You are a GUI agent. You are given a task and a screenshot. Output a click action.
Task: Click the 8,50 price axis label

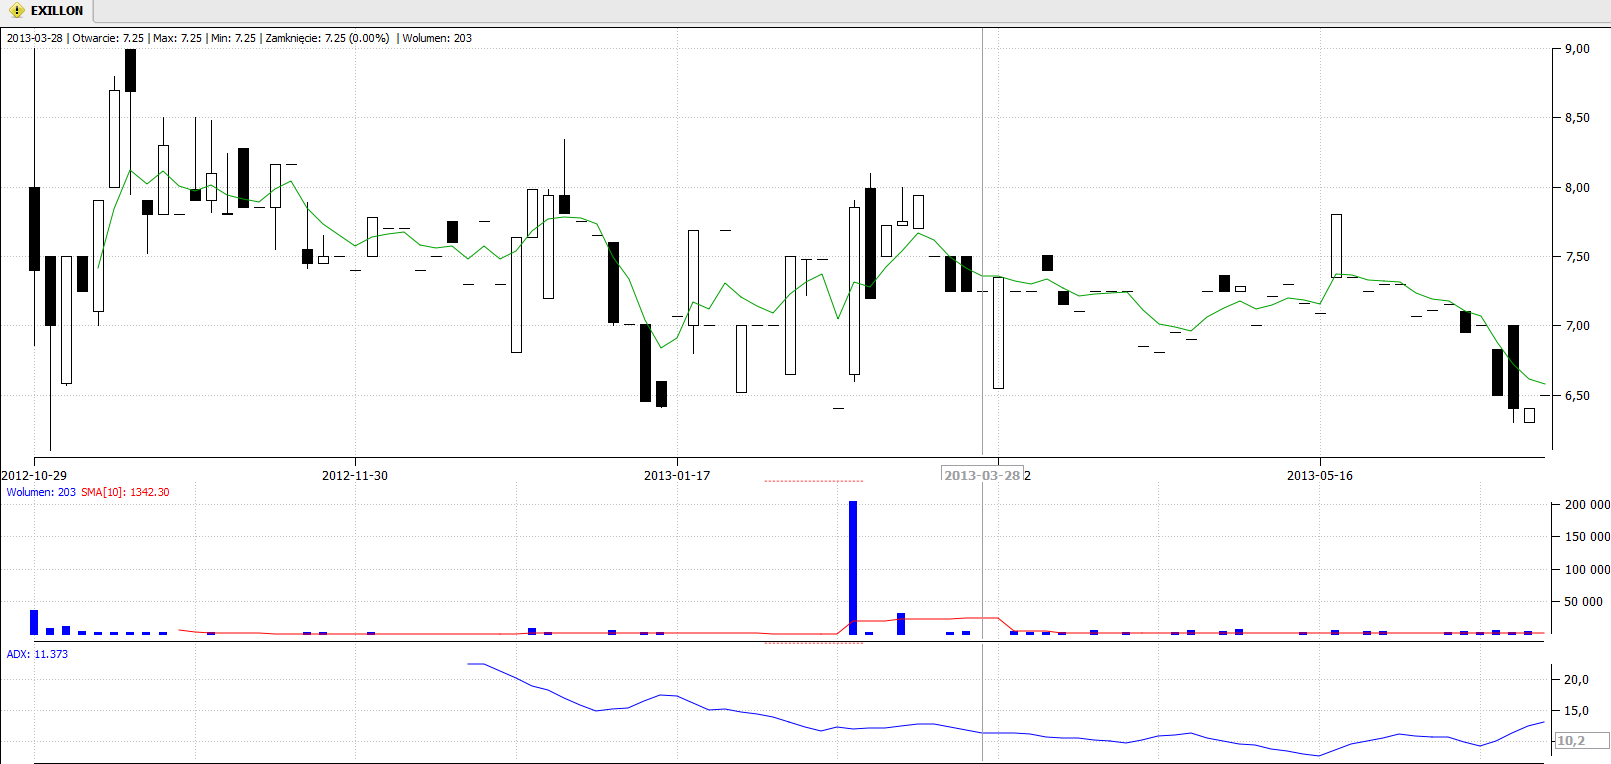[1577, 118]
